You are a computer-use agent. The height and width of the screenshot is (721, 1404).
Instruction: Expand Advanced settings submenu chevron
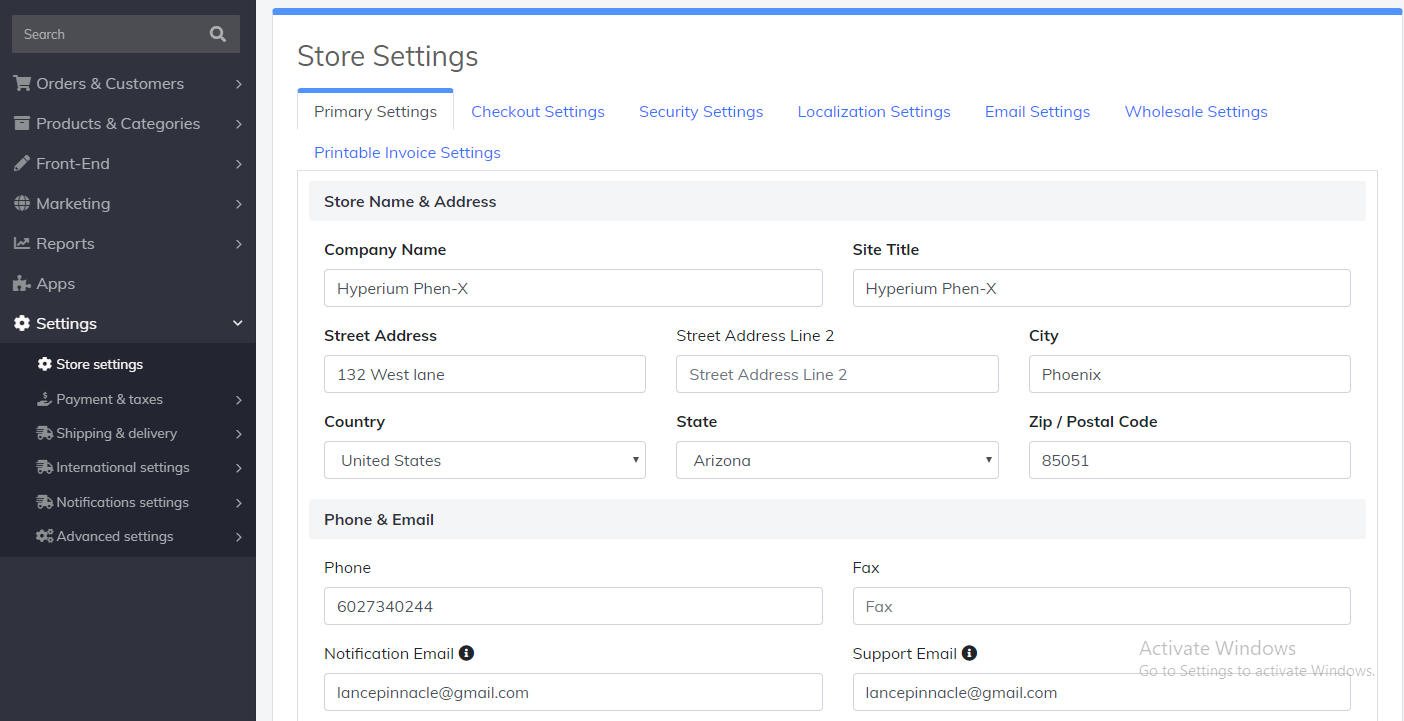(x=239, y=537)
